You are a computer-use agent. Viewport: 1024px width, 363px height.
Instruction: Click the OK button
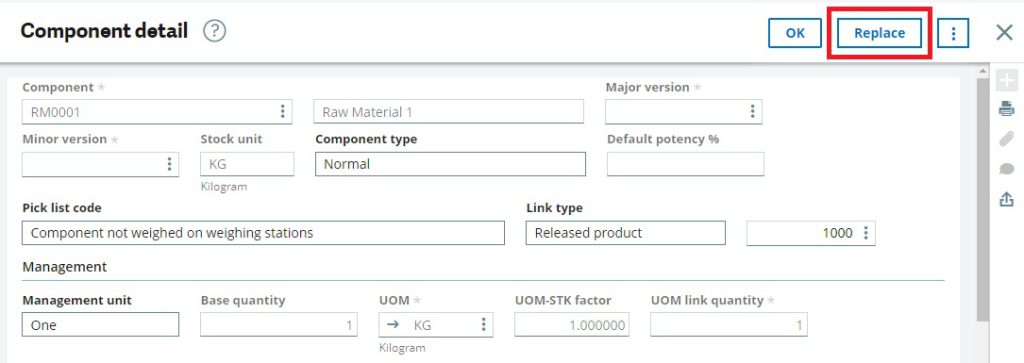pos(795,33)
